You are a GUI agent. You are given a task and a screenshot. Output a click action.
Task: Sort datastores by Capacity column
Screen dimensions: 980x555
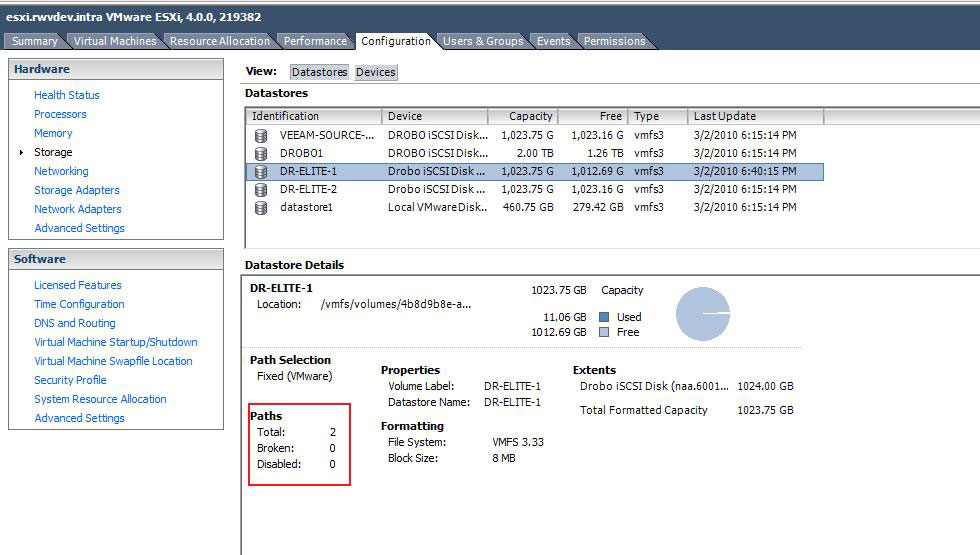(x=523, y=116)
